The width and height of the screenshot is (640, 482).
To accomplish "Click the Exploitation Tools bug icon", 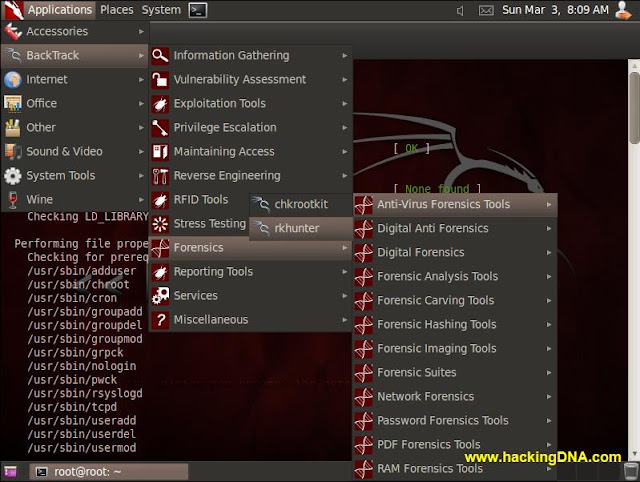I will (160, 104).
